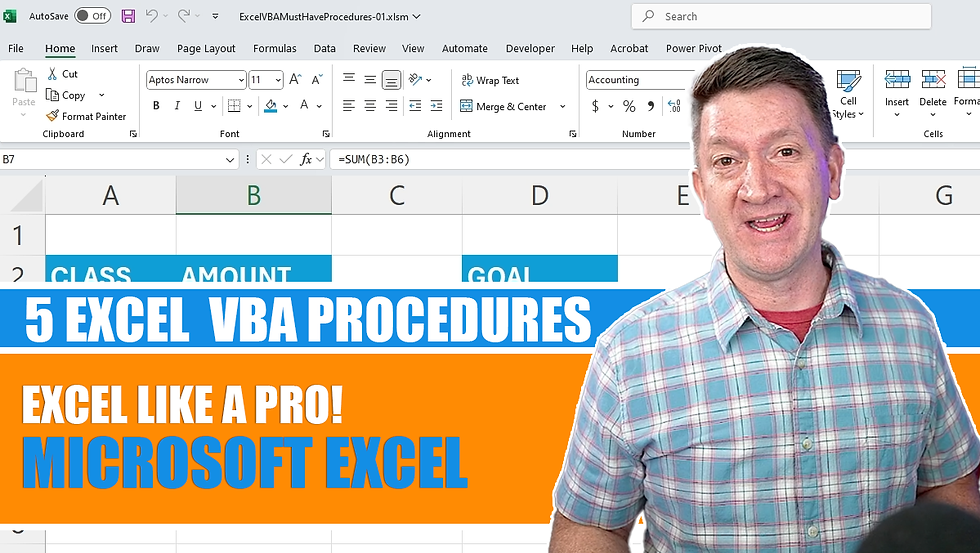Open the Developer tab
980x553 pixels.
click(530, 48)
